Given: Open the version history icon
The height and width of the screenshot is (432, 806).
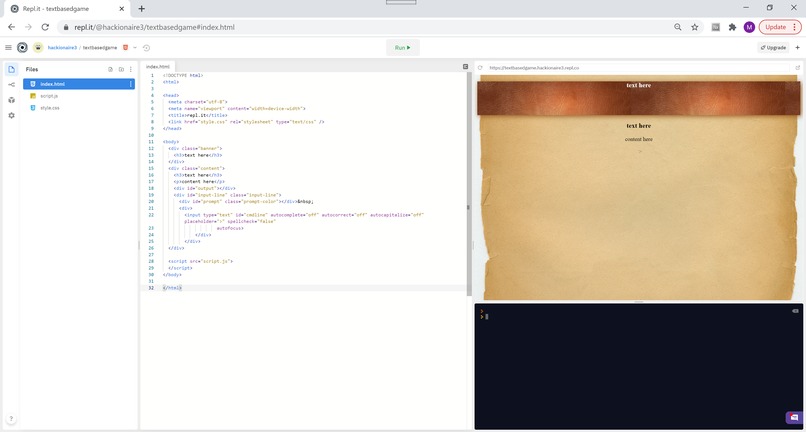Looking at the screenshot, I should tap(146, 48).
